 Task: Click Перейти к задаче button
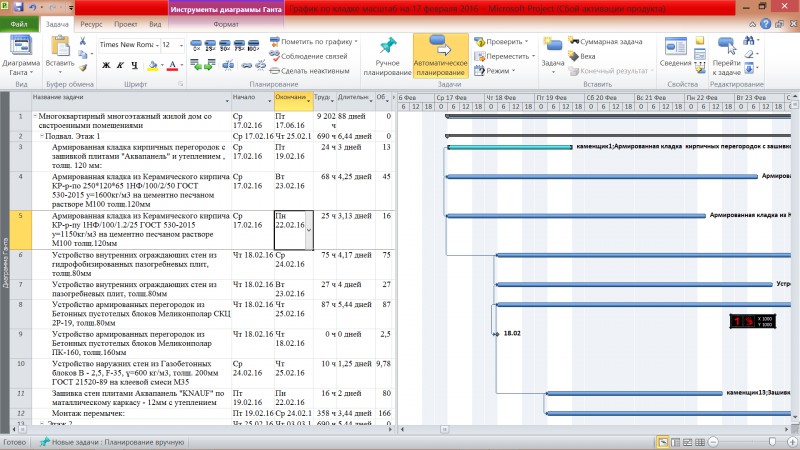[x=727, y=56]
